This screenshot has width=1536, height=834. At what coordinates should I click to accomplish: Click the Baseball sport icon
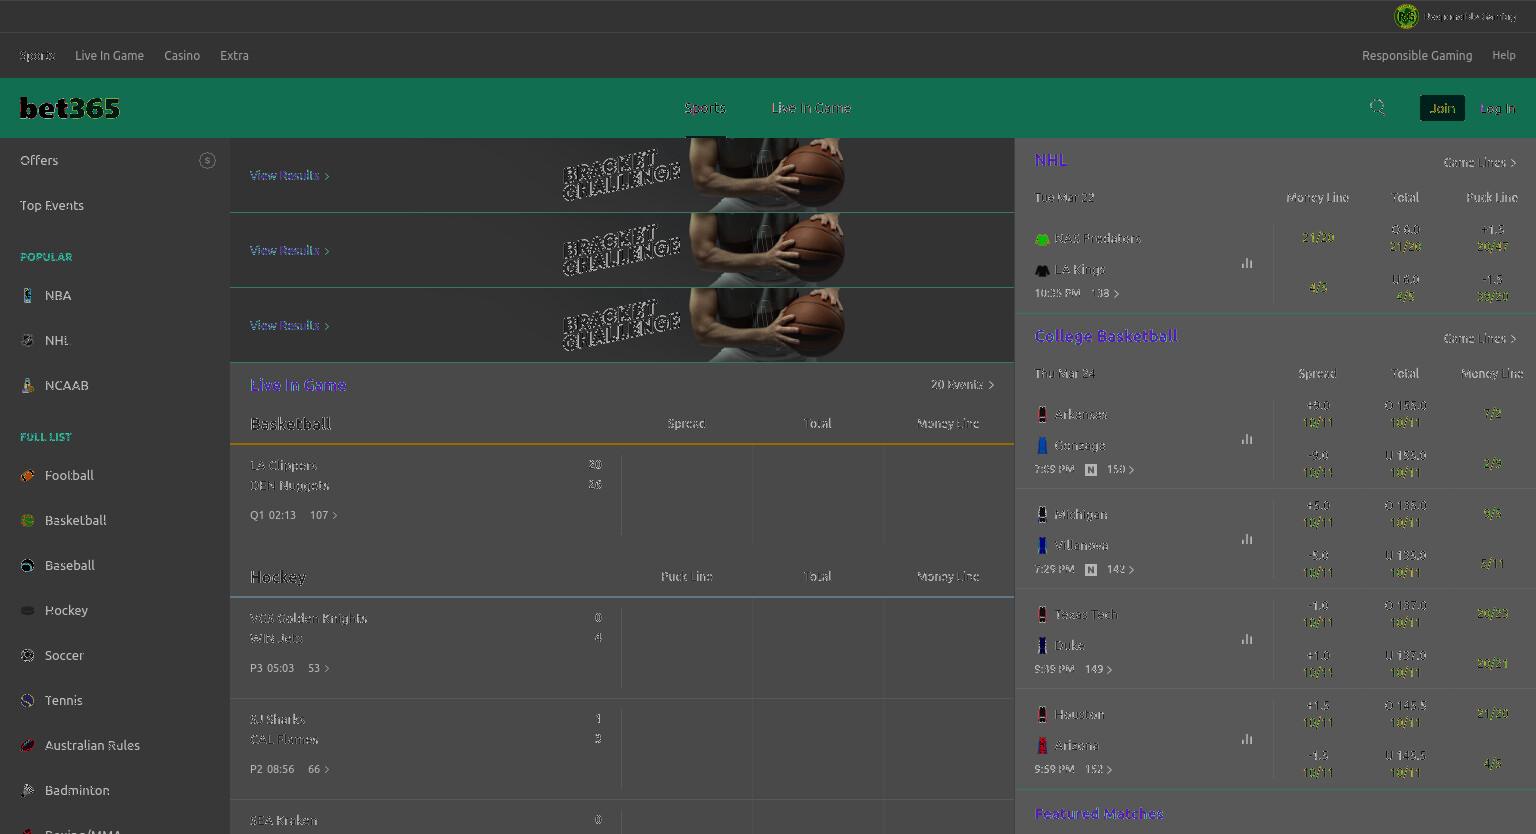tap(27, 565)
